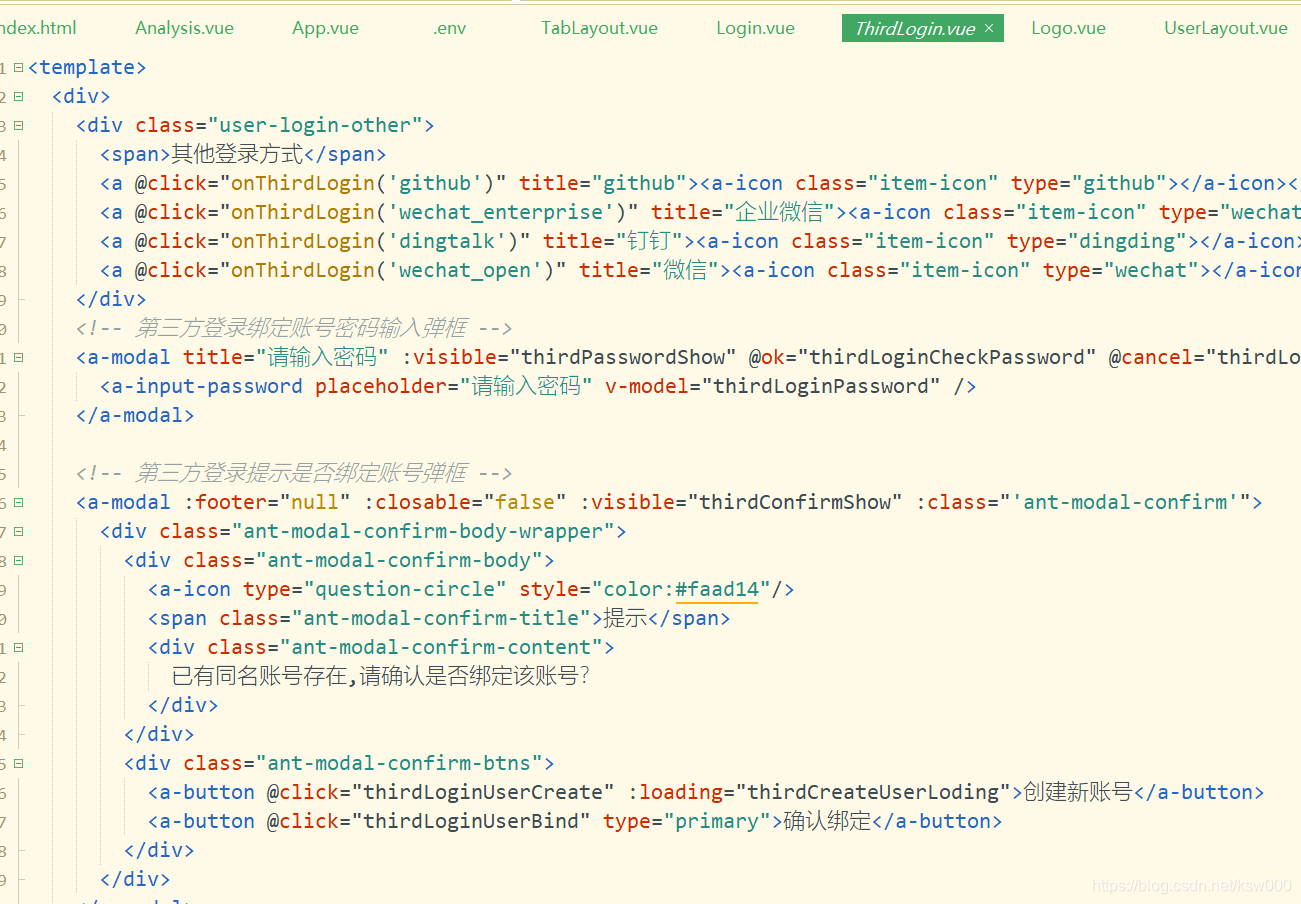Click the a-input-password tag name

pos(207,386)
